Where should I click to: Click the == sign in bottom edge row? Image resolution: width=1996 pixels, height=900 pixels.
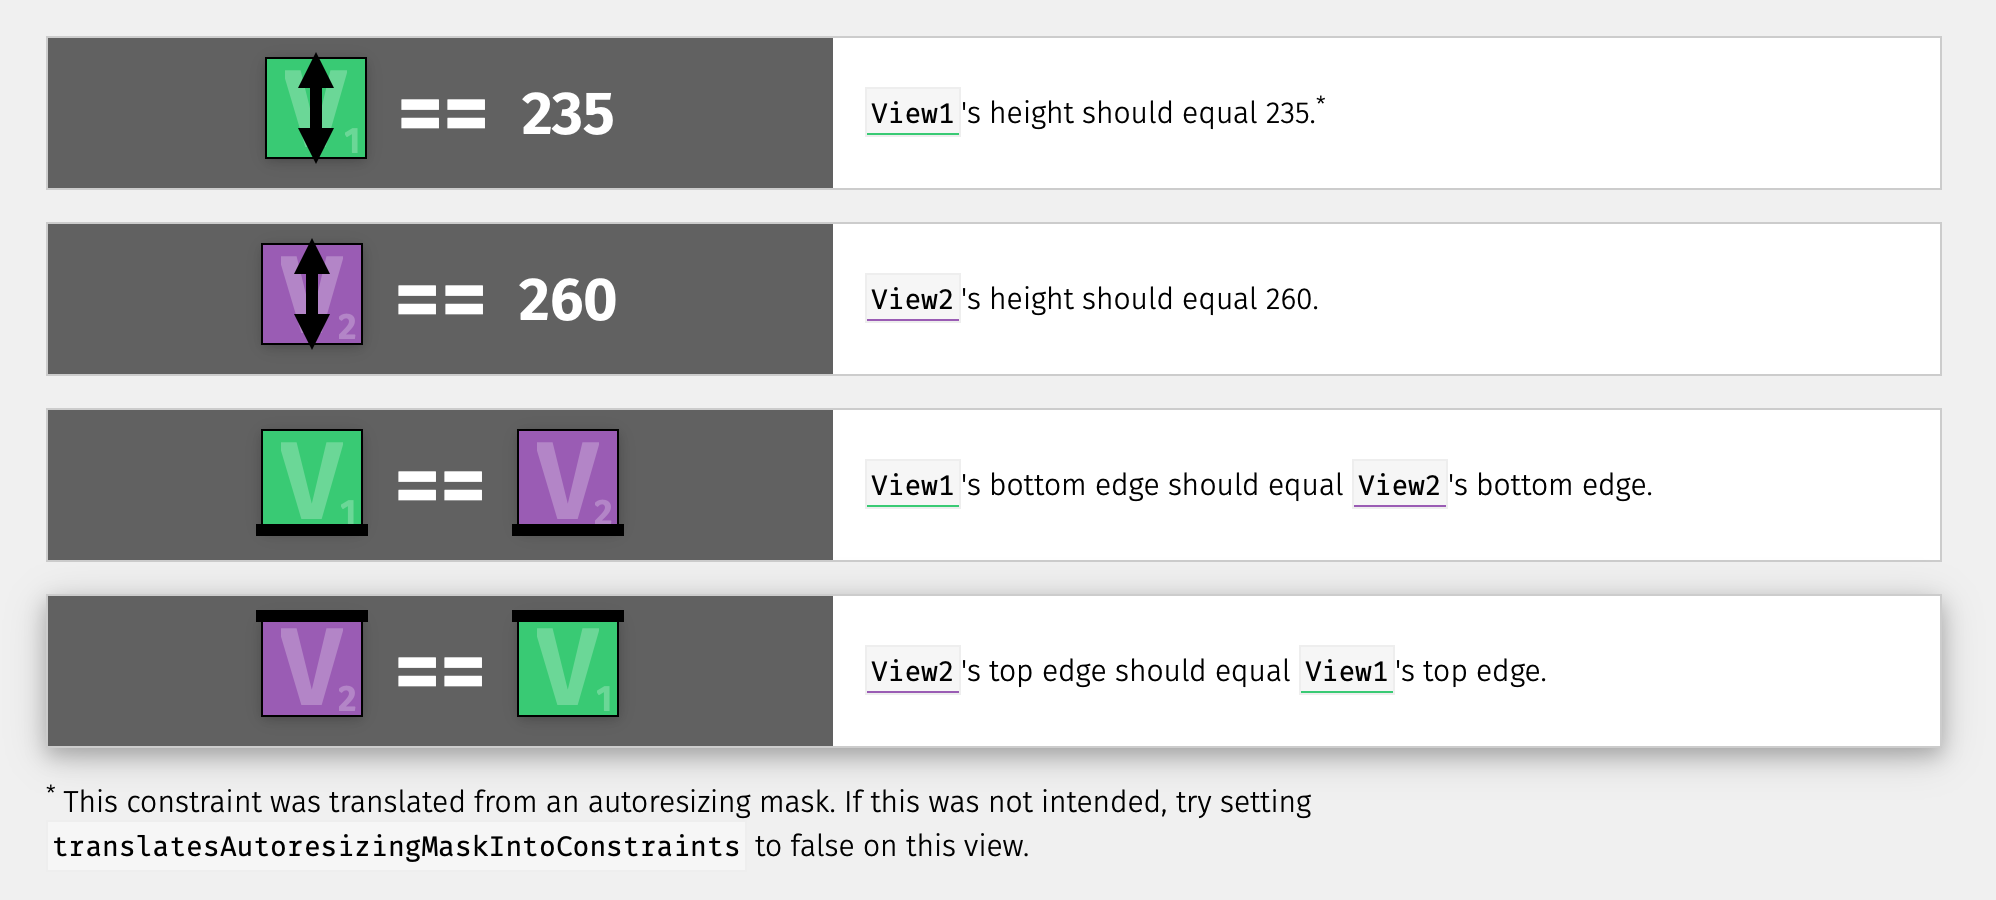(x=440, y=486)
